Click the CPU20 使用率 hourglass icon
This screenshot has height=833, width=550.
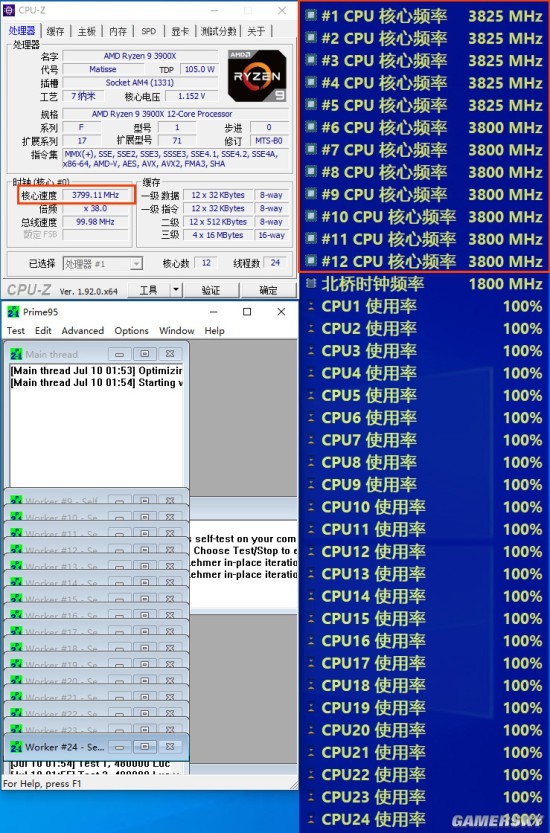coord(311,730)
